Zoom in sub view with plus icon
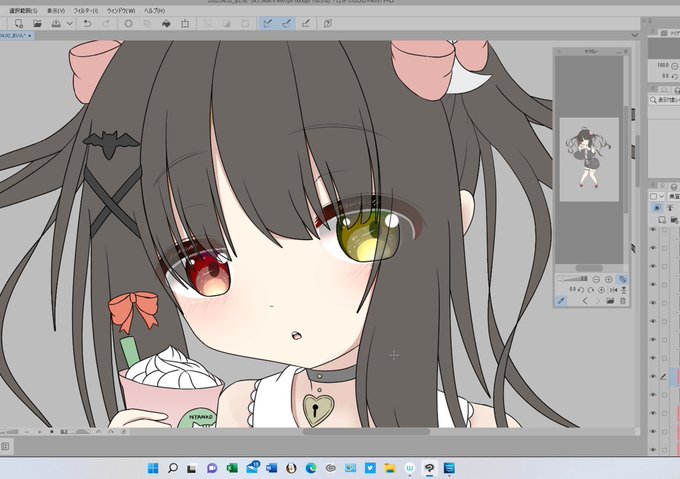680x479 pixels. tap(608, 279)
